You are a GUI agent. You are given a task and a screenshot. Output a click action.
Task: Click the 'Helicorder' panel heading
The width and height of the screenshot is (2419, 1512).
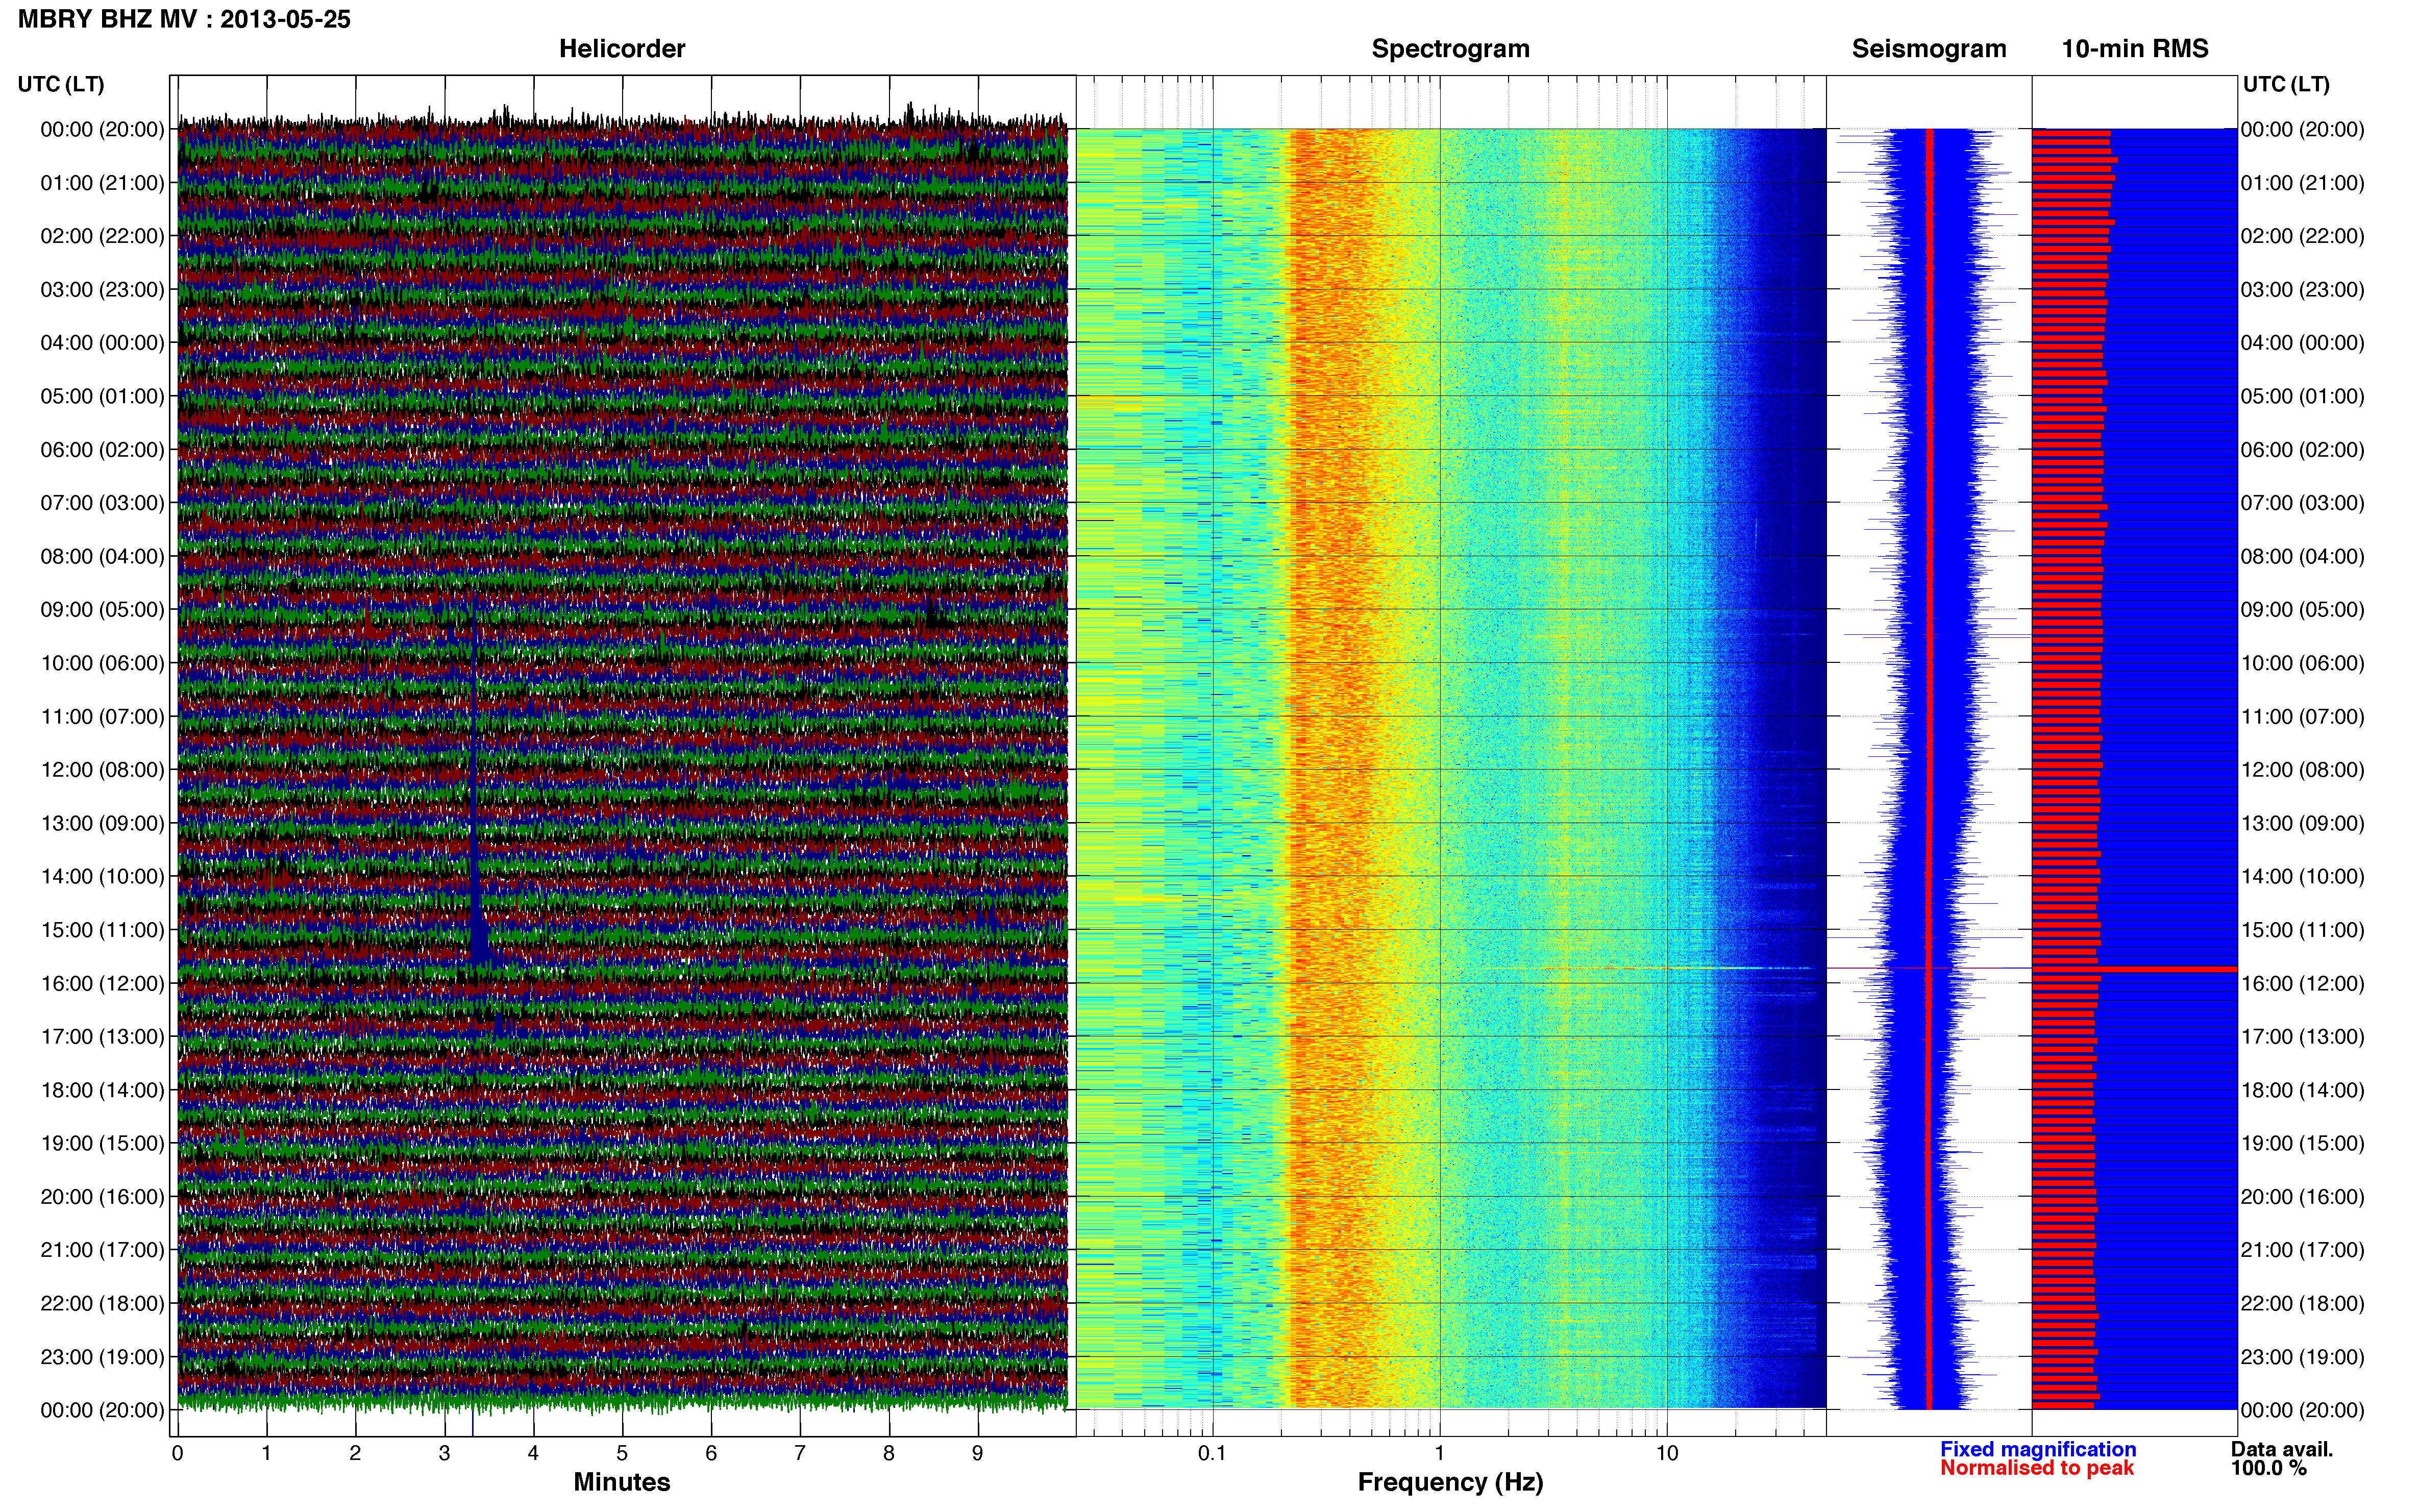pos(622,48)
